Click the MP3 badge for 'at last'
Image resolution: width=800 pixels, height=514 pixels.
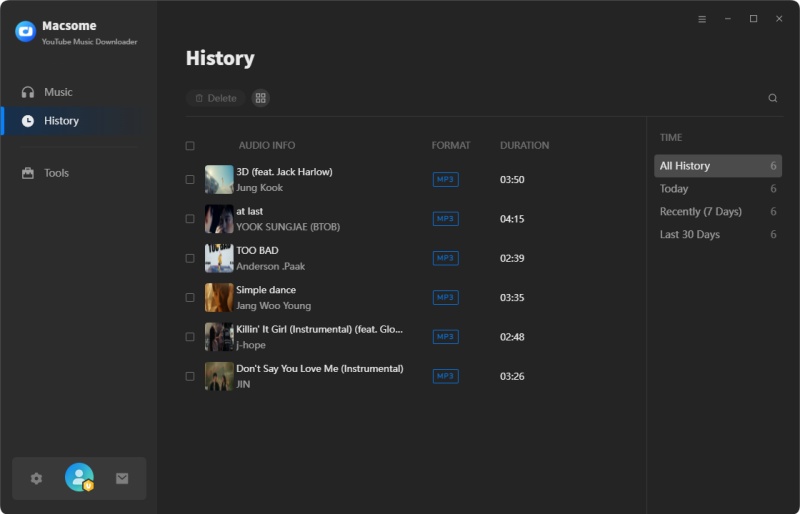click(445, 219)
